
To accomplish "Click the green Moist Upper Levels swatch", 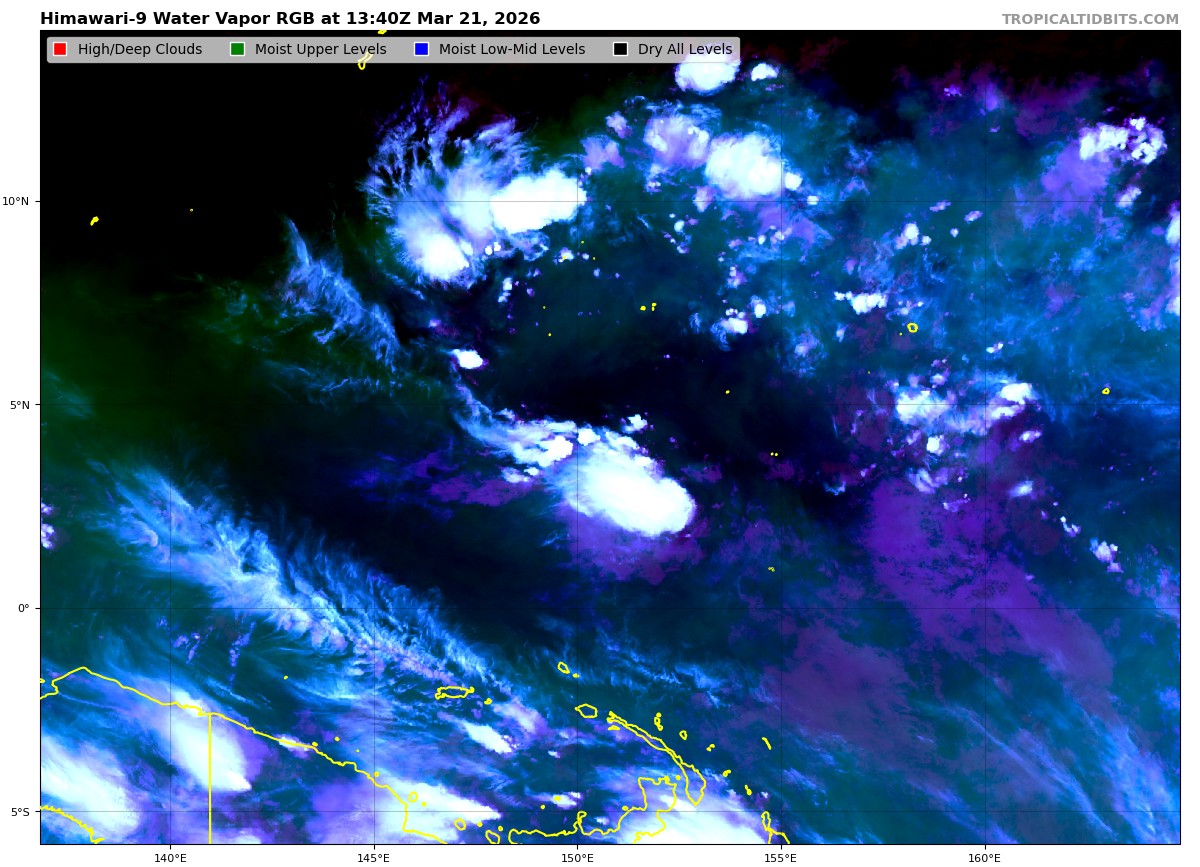I will pos(237,49).
